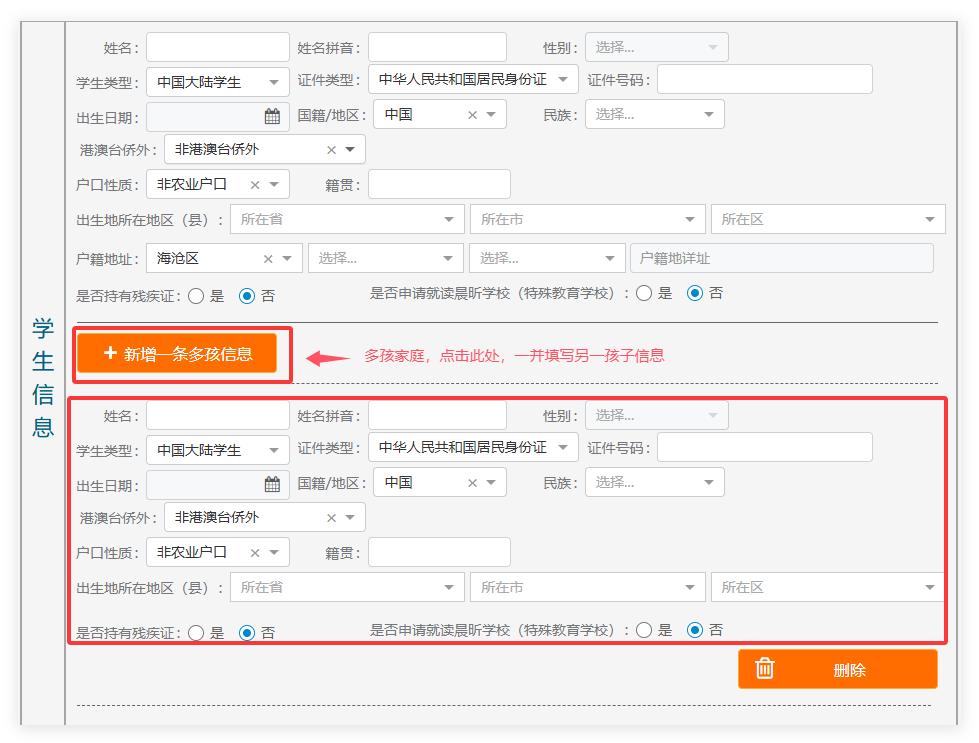Click 新增一条多孩信息 button

(x=177, y=353)
